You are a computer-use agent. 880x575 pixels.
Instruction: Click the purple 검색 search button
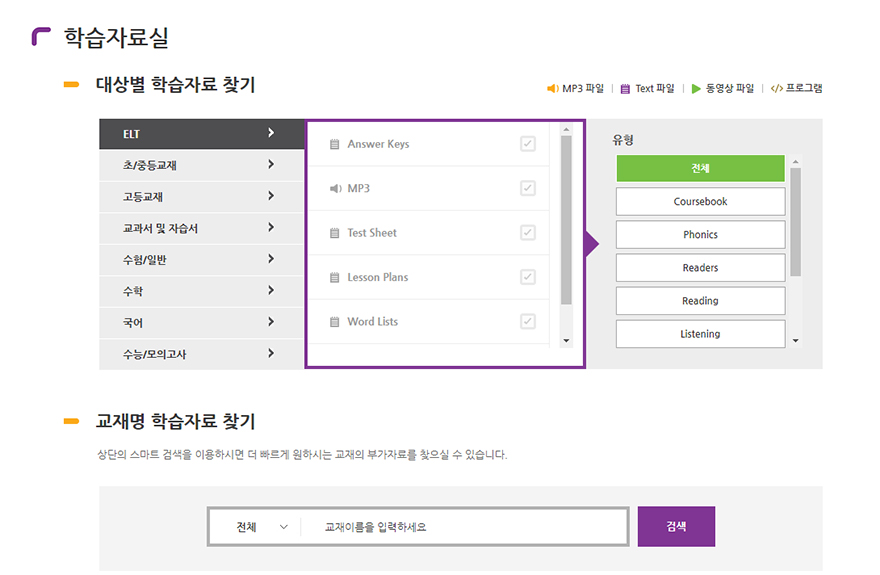pyautogui.click(x=676, y=526)
